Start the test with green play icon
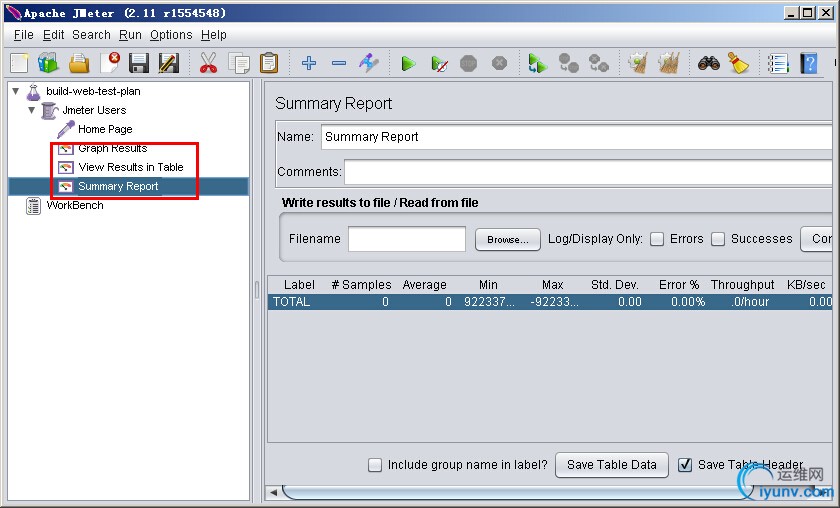 click(408, 64)
